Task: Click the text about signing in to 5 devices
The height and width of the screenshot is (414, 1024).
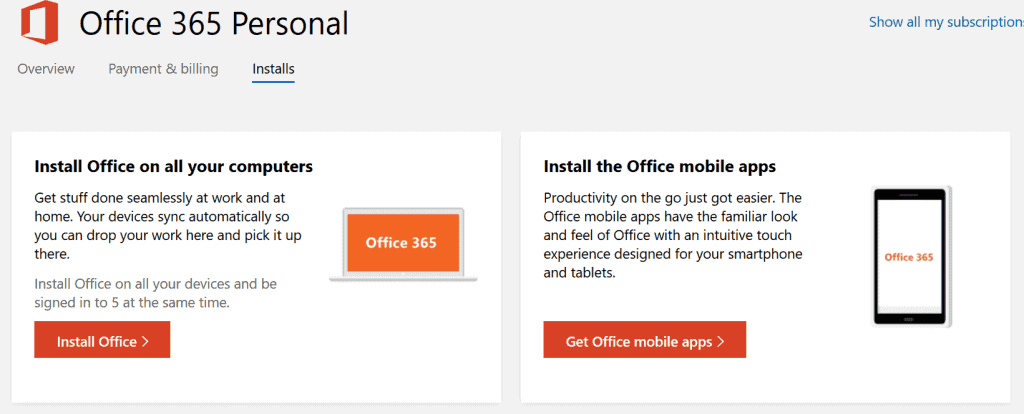Action: (155, 293)
